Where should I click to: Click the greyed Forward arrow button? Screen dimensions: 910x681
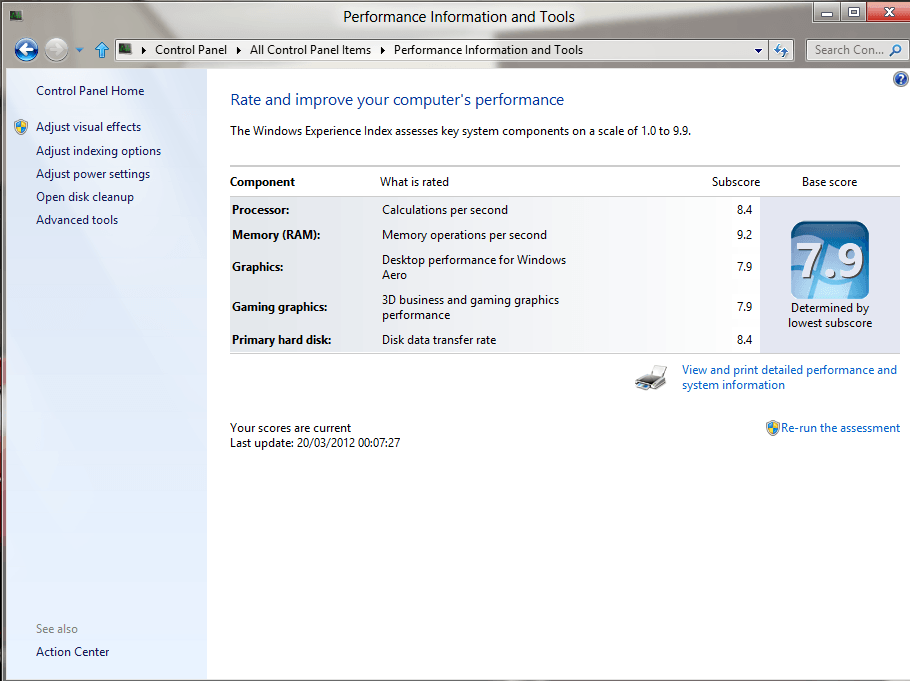pos(56,50)
